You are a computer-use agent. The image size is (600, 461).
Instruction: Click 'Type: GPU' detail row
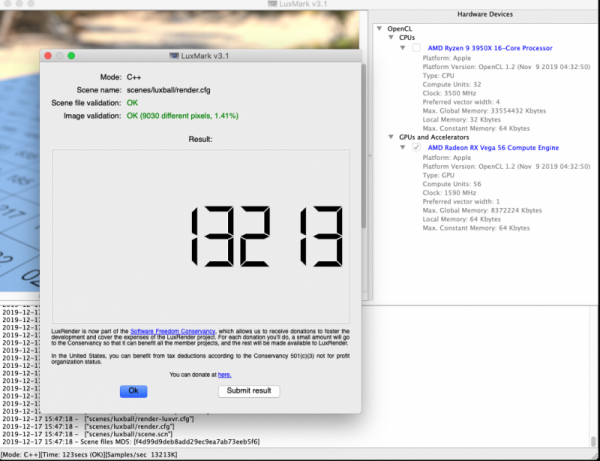click(438, 175)
